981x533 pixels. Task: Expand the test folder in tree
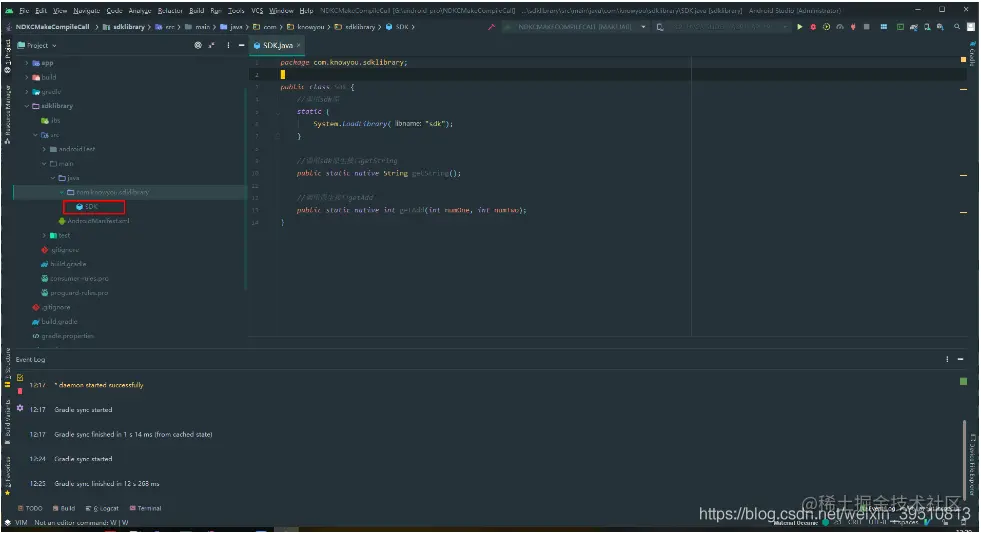tap(44, 235)
